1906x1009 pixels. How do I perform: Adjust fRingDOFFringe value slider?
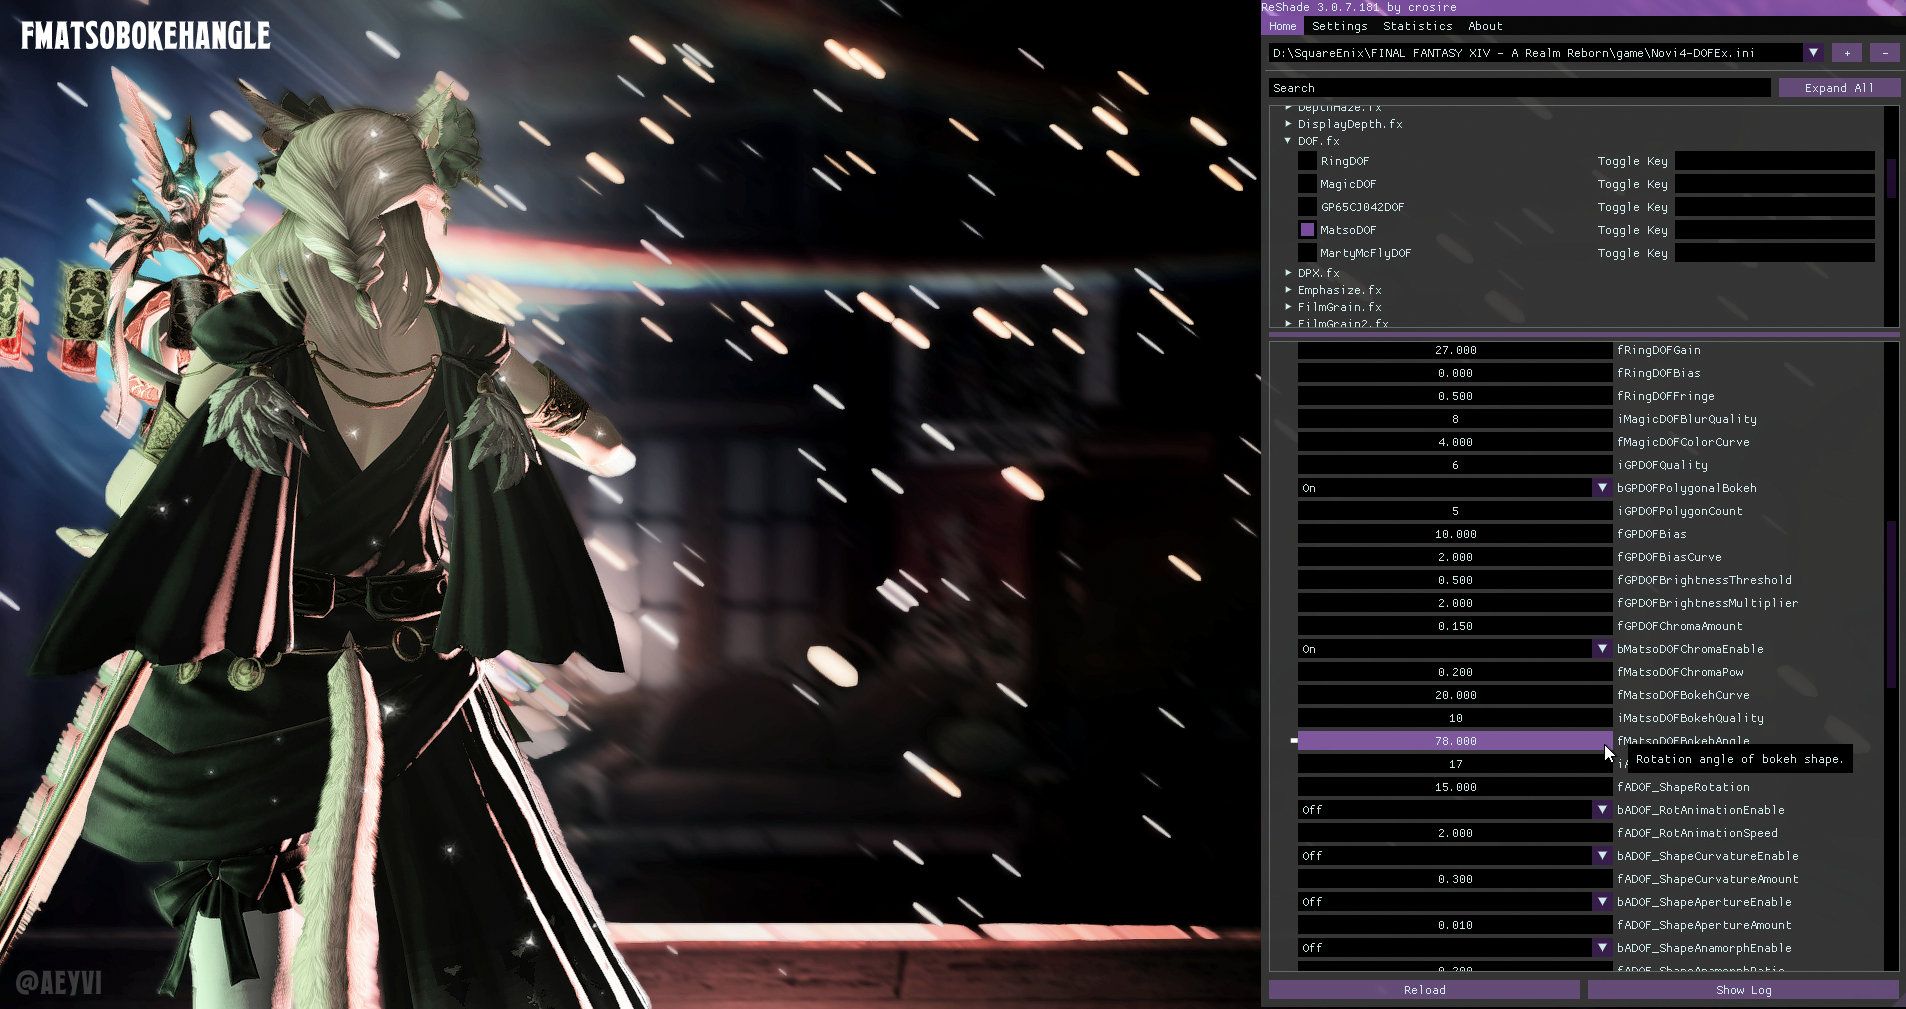click(1455, 396)
